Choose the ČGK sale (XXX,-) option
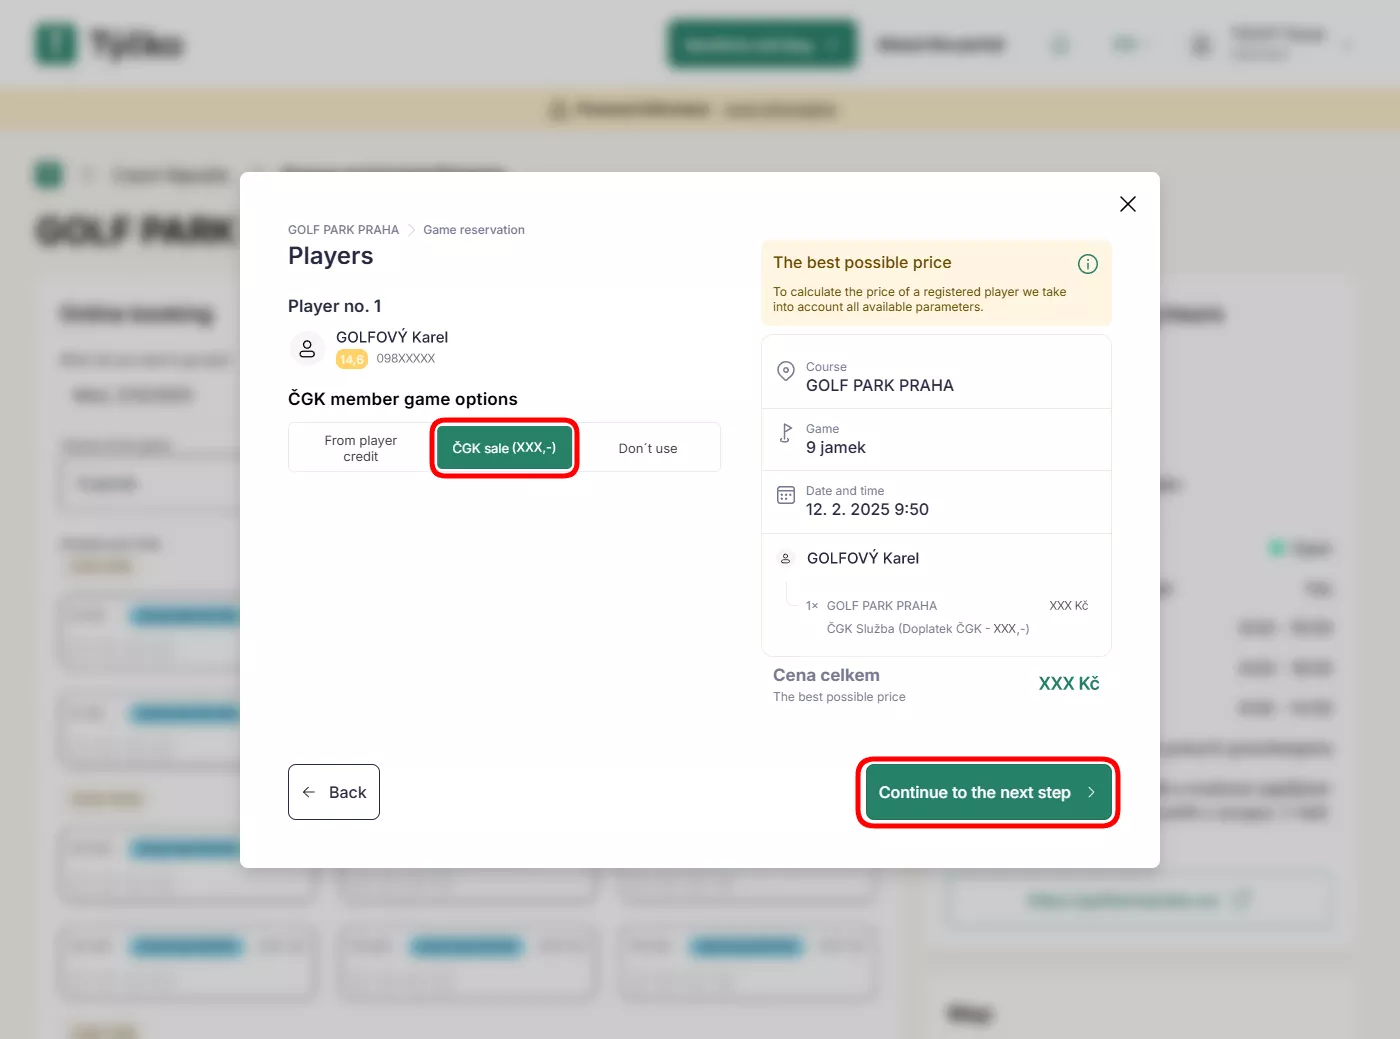Screen dimensions: 1400x1039 [504, 448]
